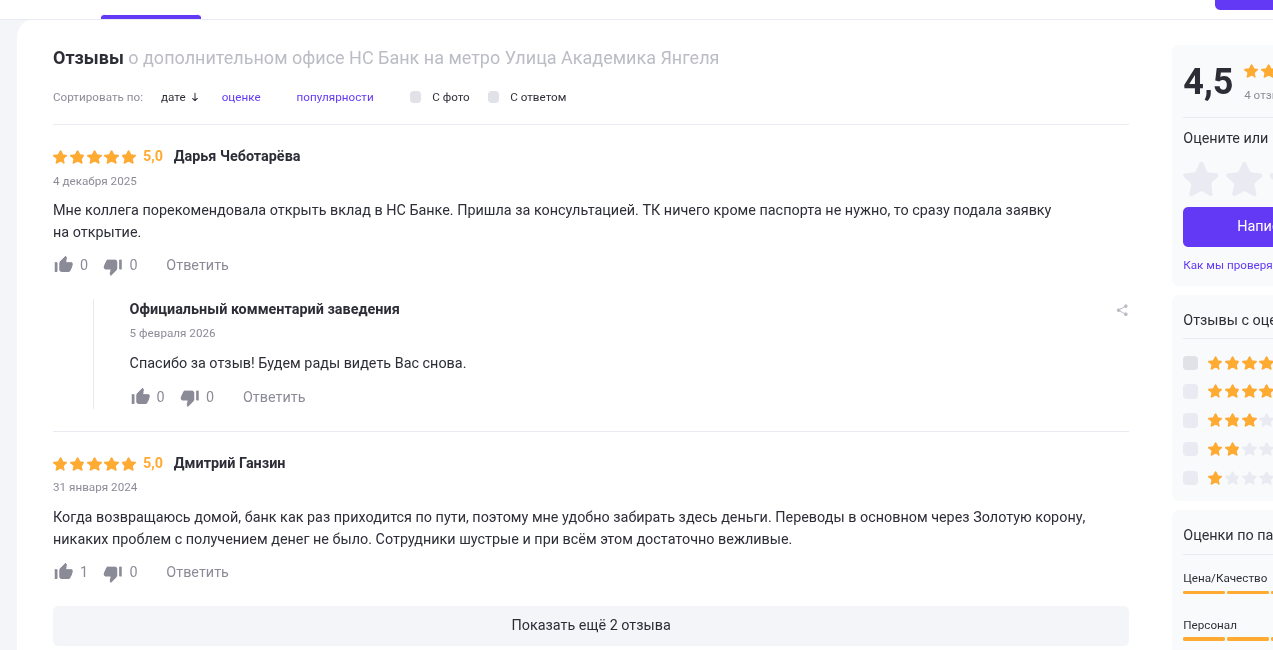Screen dimensions: 1273x650
Task: Click the 'Персонал' rating label
Action: [x=1210, y=625]
